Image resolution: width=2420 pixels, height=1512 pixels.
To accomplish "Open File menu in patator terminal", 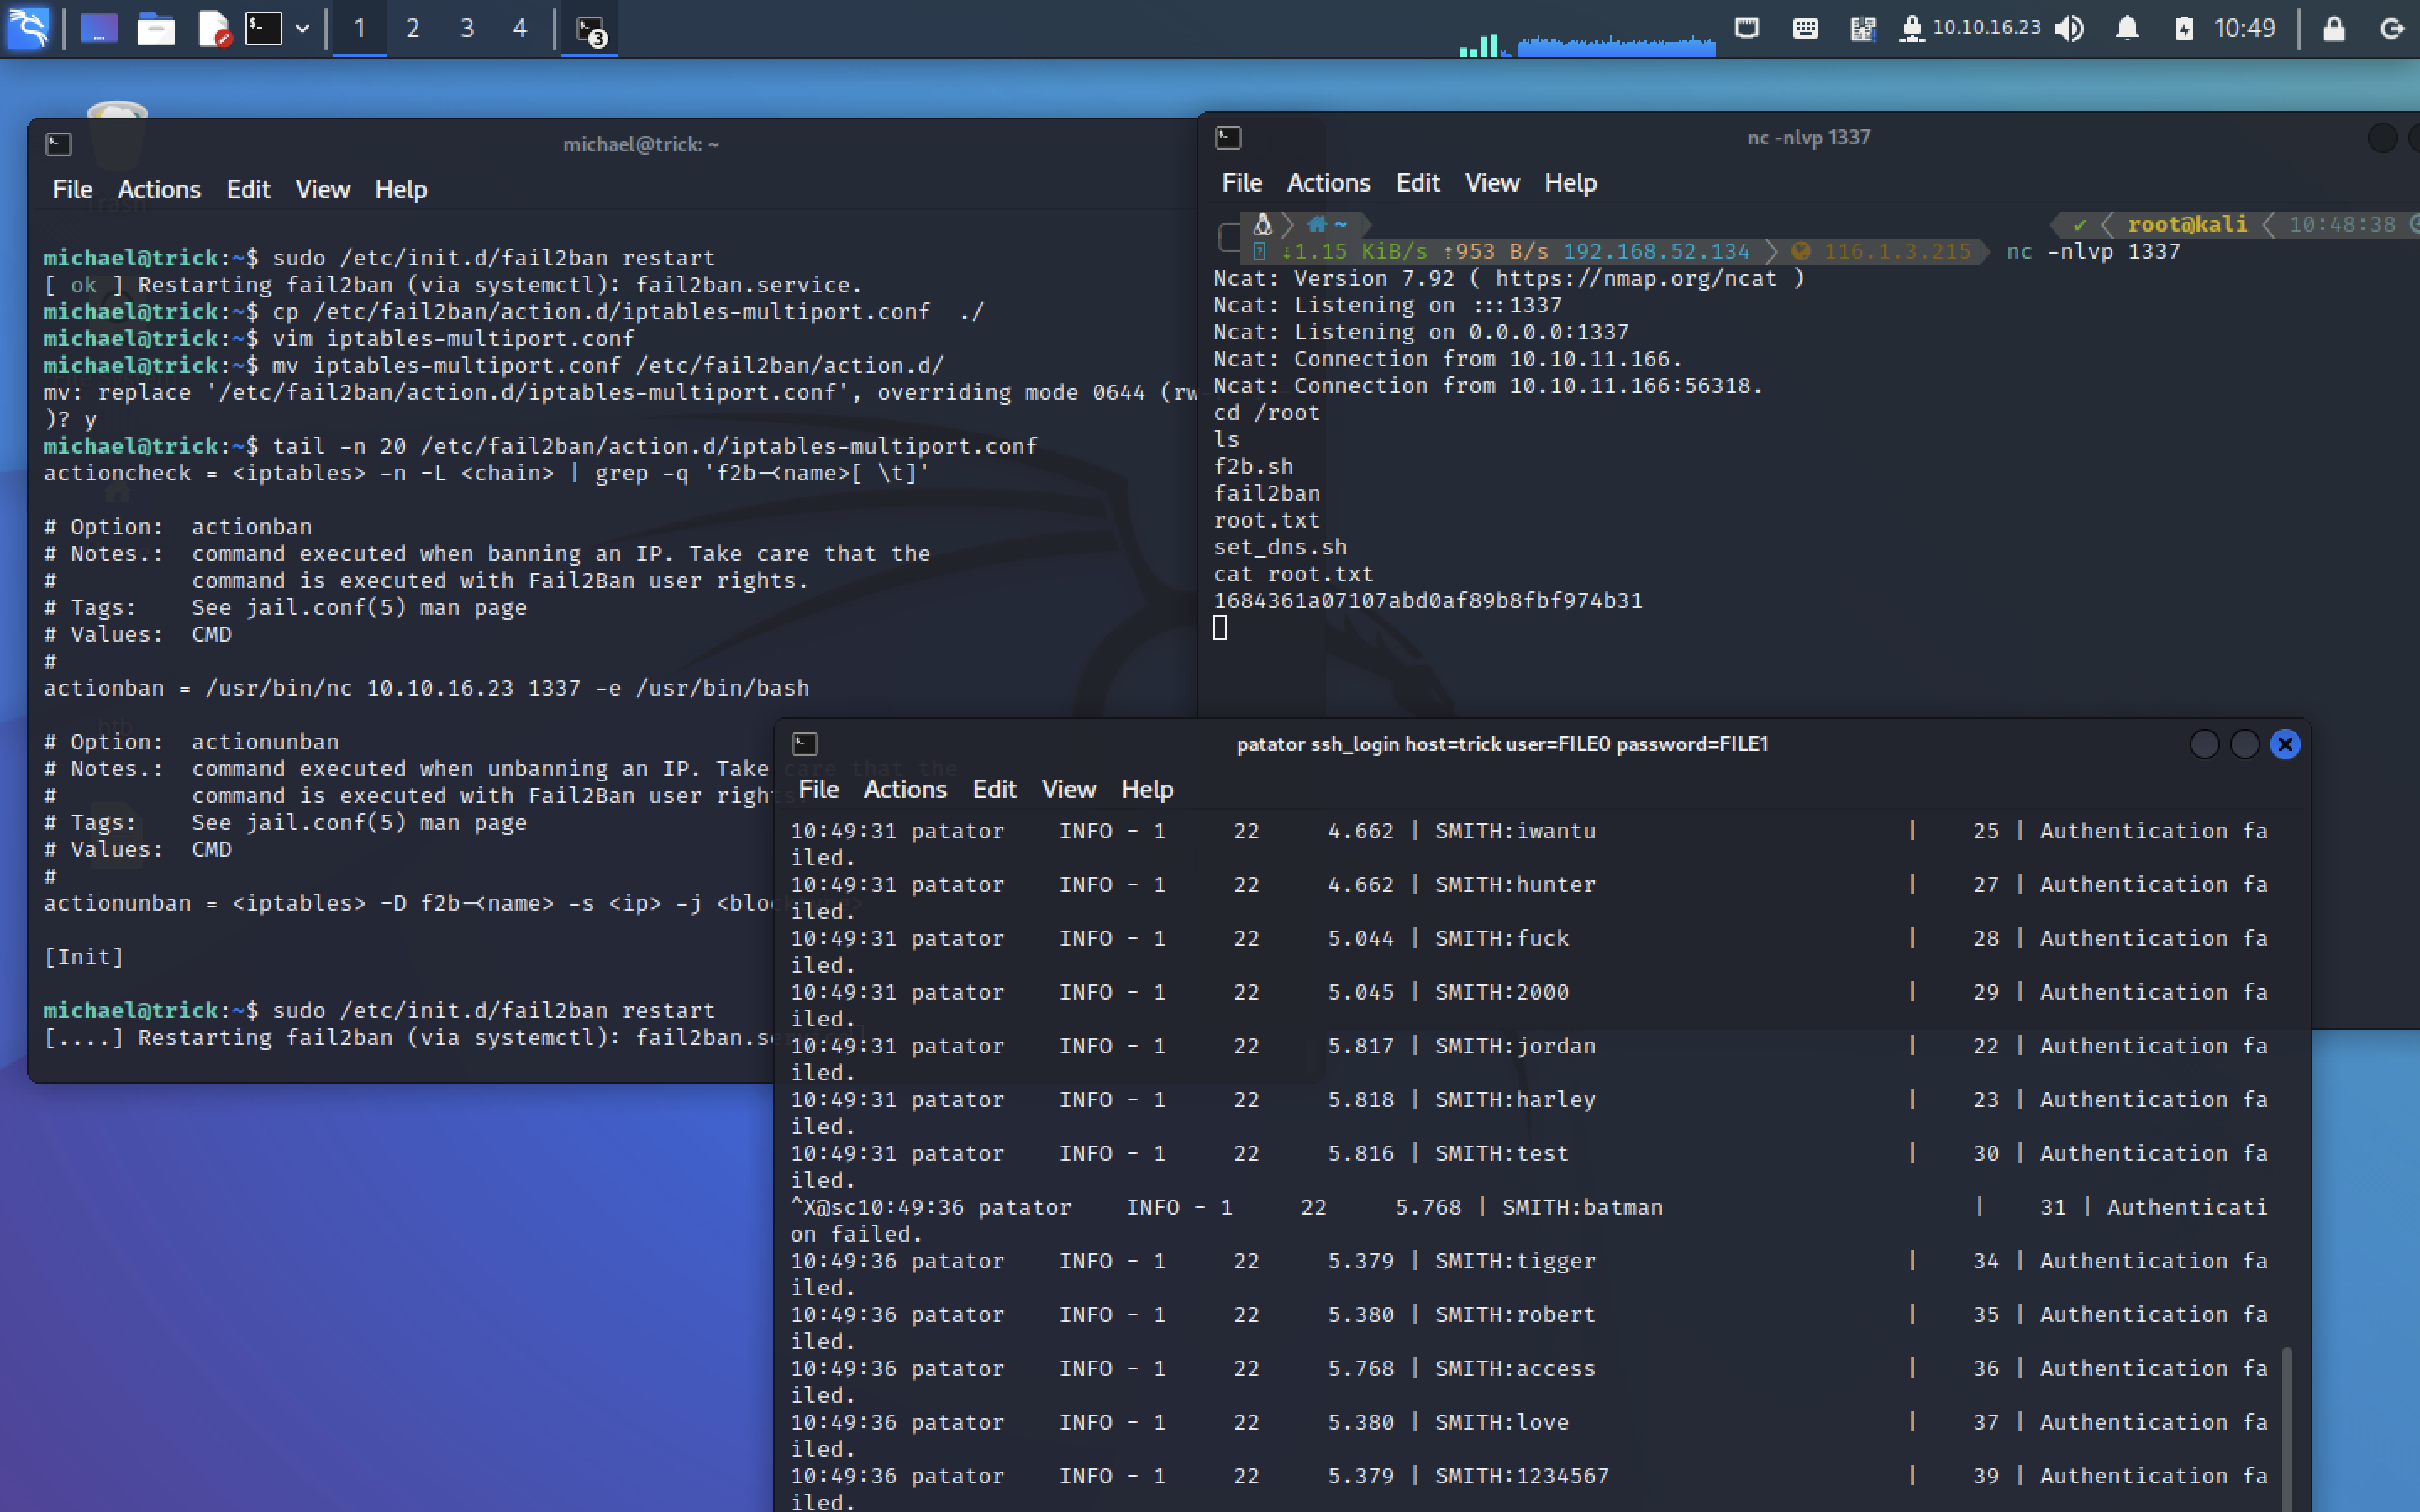I will click(x=818, y=790).
